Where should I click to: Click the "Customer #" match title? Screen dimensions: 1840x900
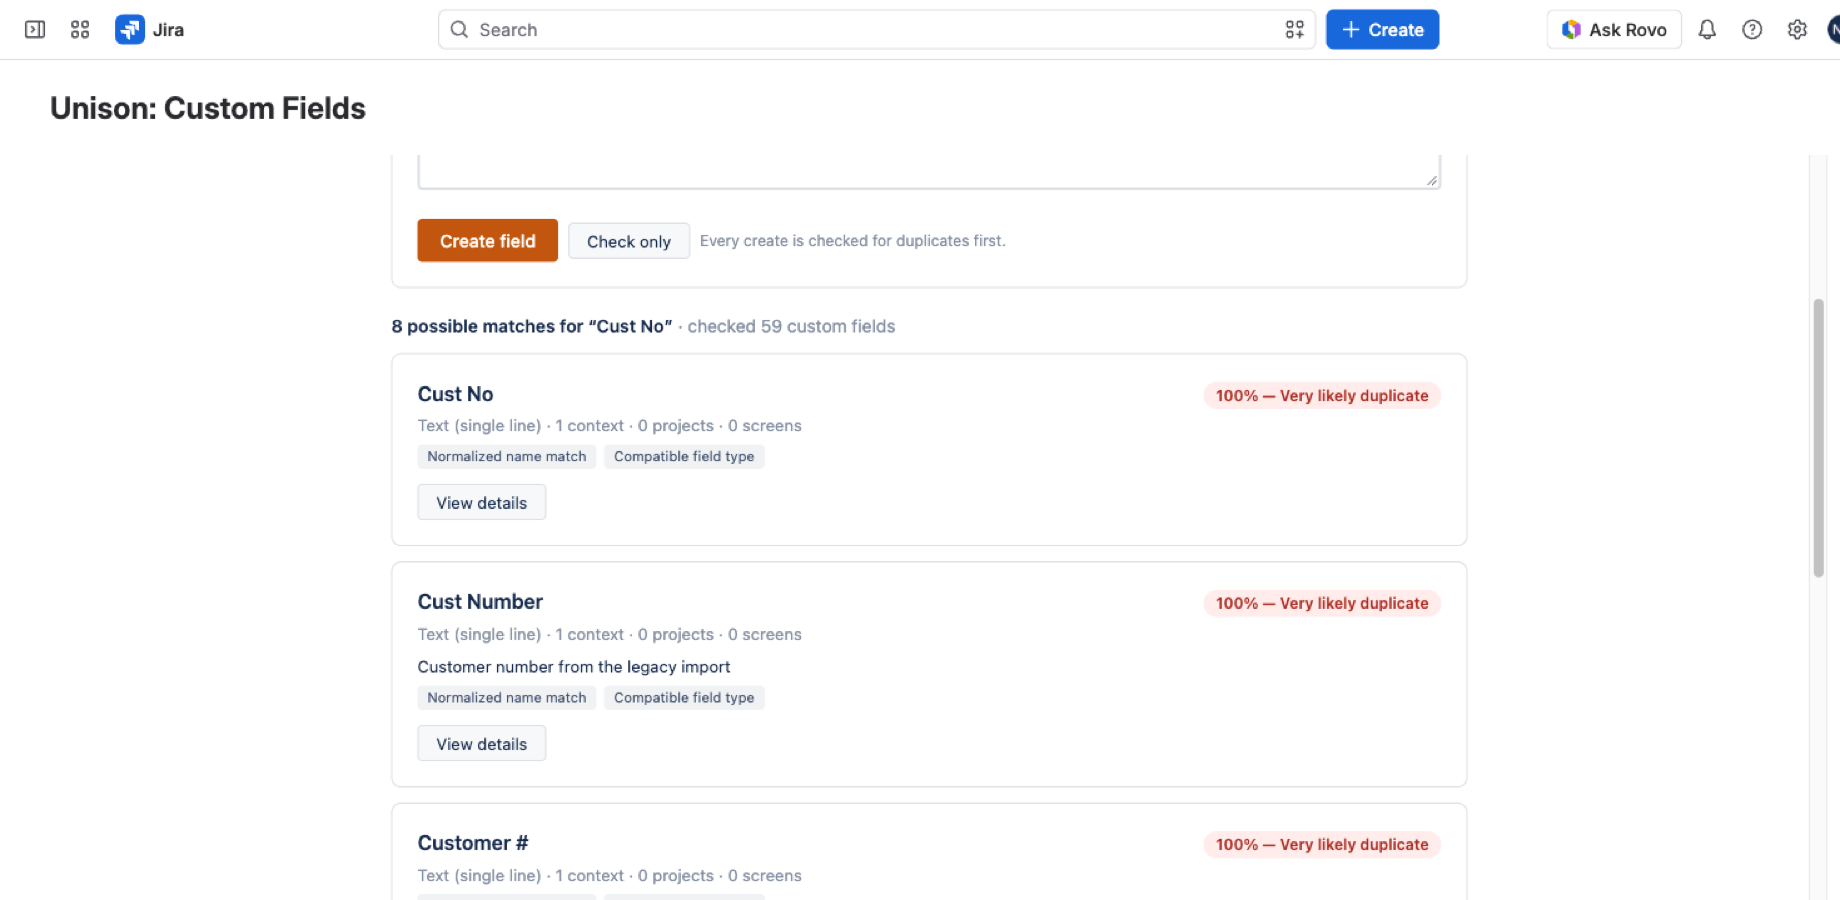[473, 843]
